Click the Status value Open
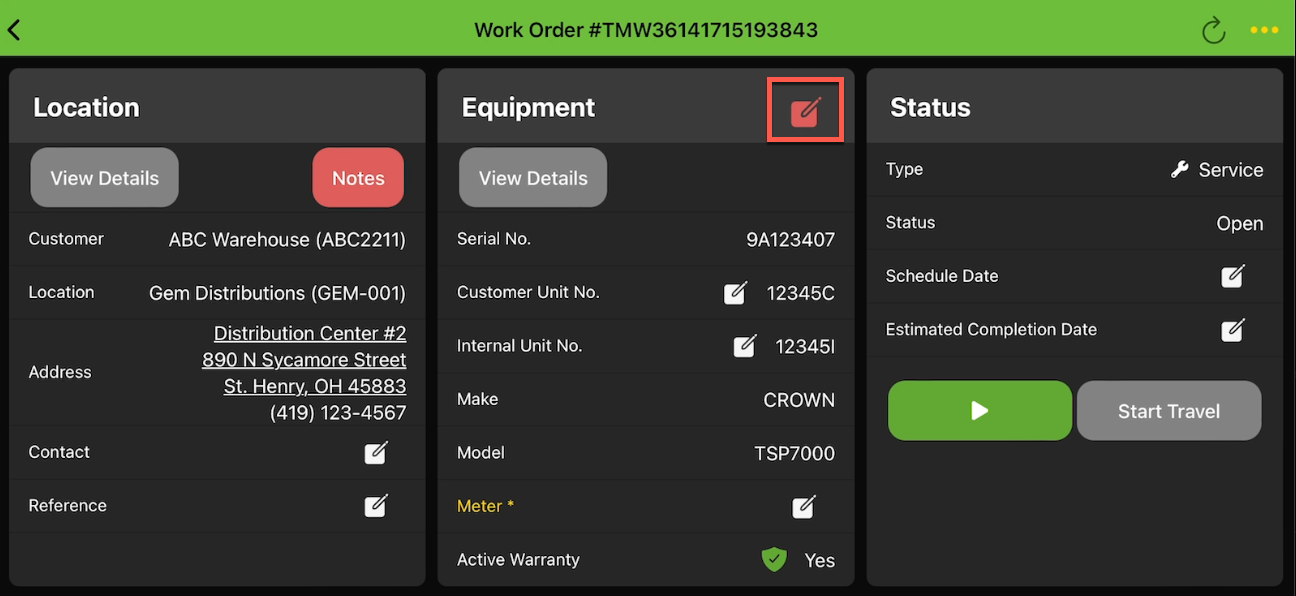The image size is (1296, 596). (1240, 223)
